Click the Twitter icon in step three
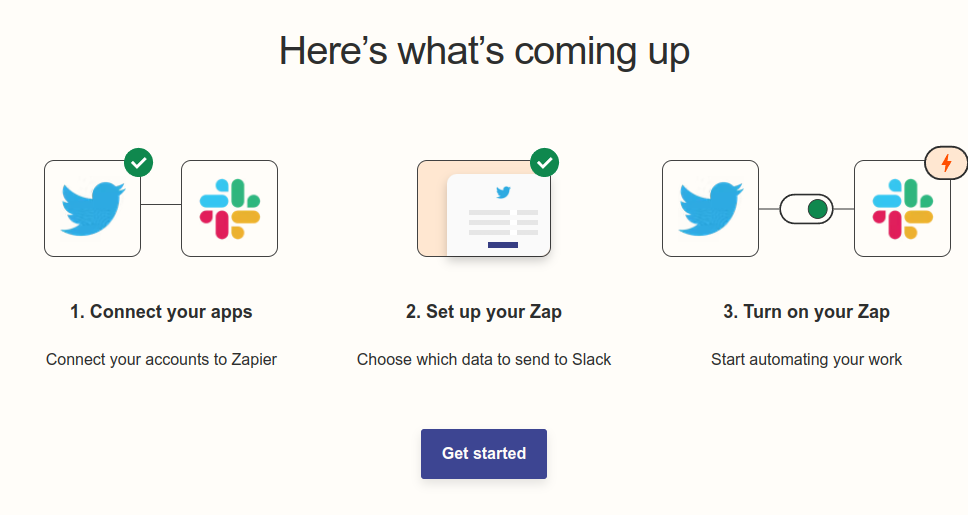968x515 pixels. point(711,208)
